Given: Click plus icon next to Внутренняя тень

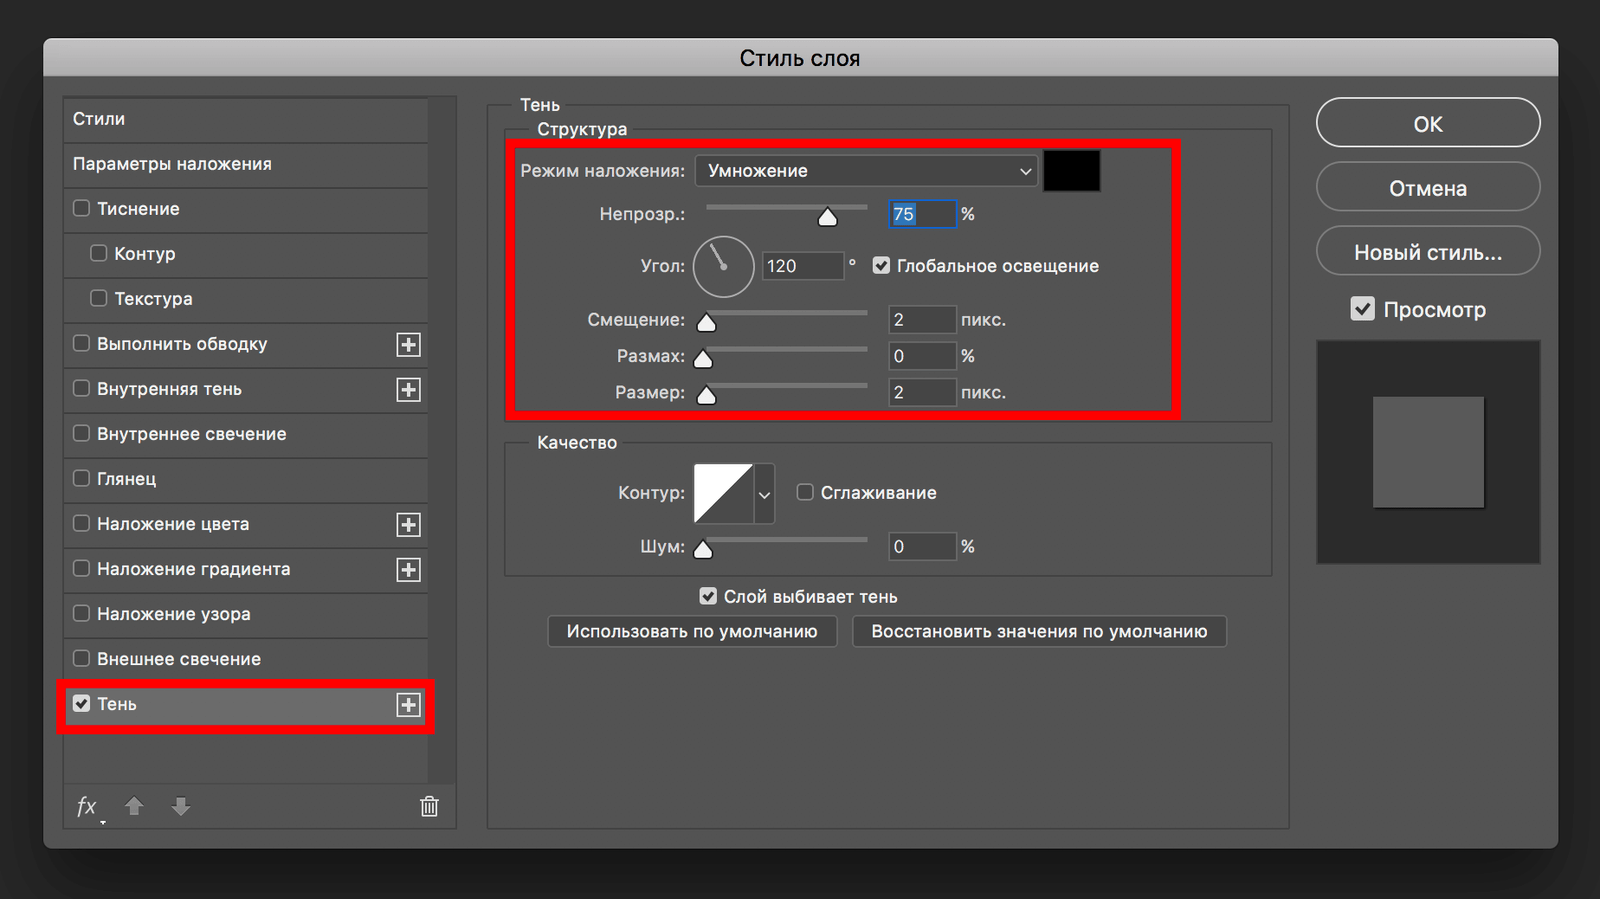Looking at the screenshot, I should (x=408, y=390).
